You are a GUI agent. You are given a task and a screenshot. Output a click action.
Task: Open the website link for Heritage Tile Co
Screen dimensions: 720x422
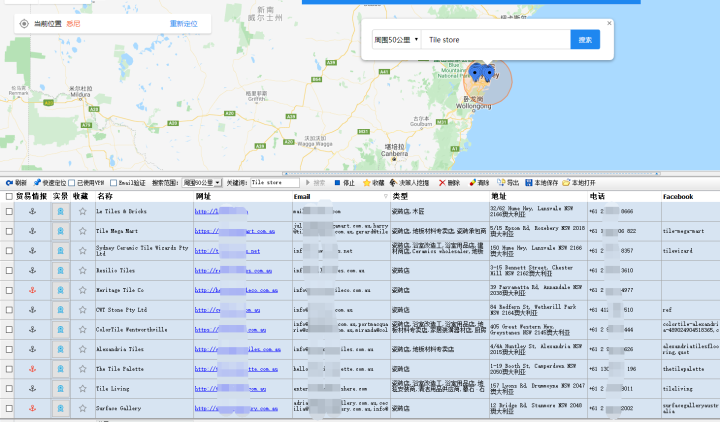[x=236, y=290]
